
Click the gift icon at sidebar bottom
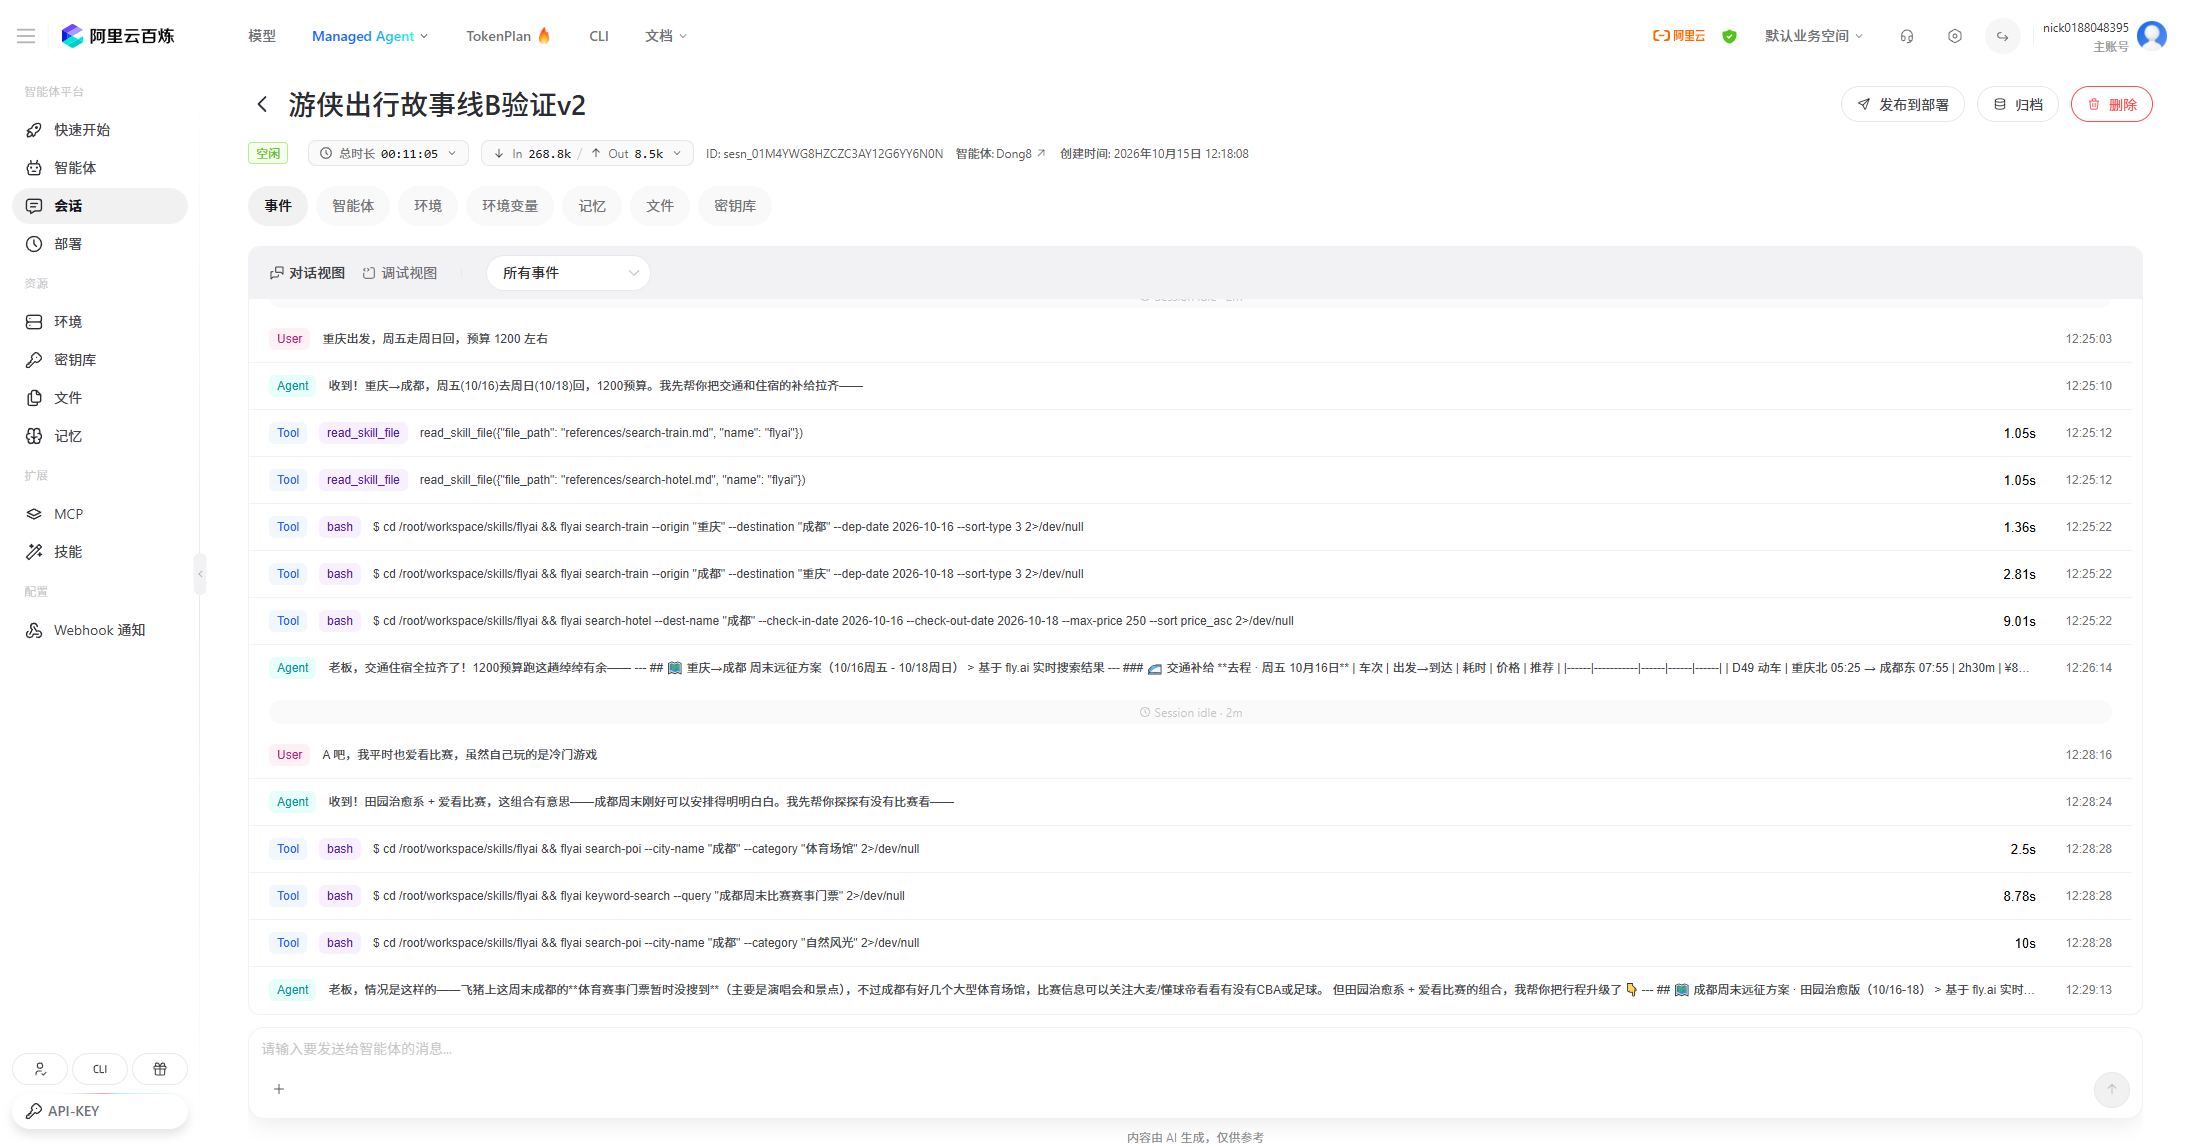click(160, 1069)
